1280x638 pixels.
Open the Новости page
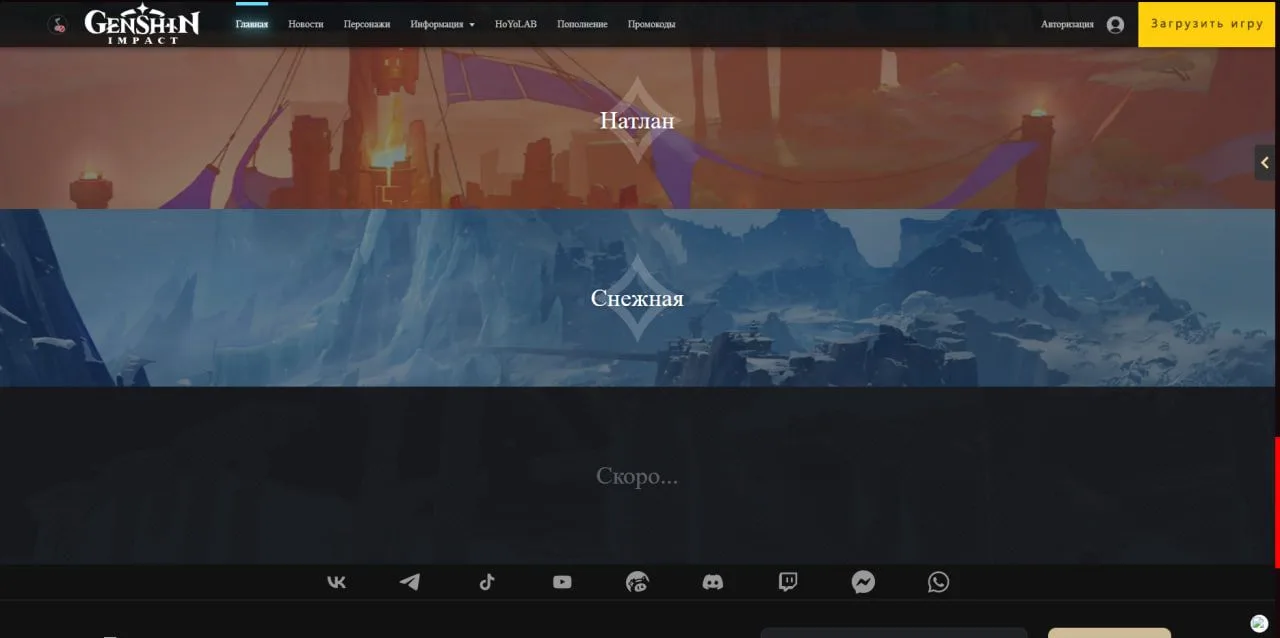click(x=306, y=24)
